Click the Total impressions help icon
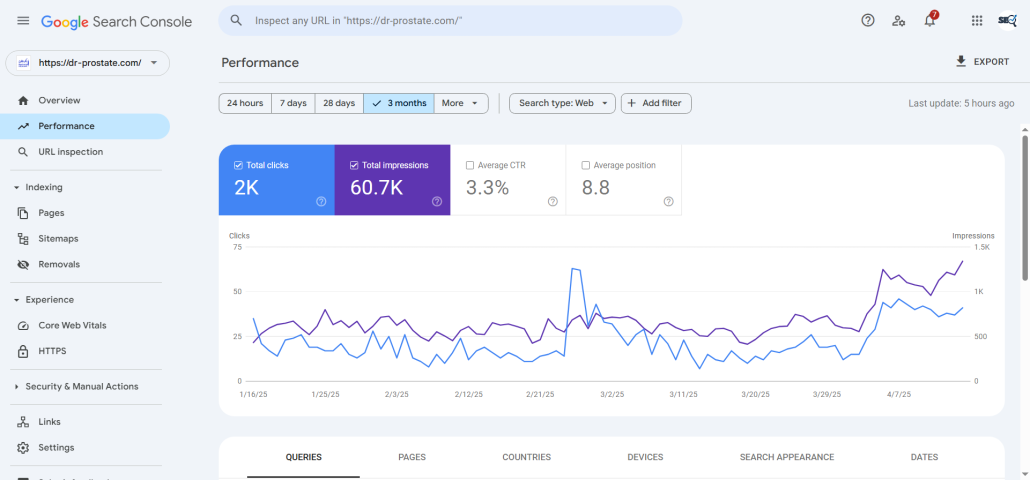 437,202
